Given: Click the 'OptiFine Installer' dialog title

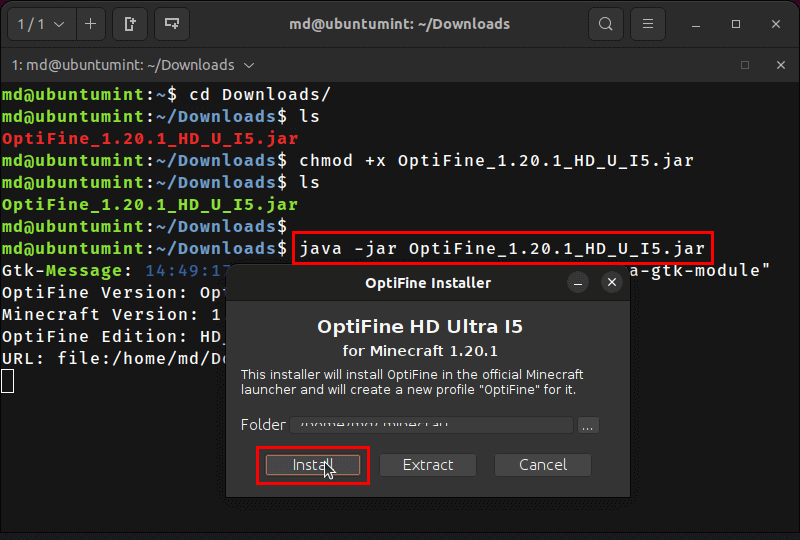Looking at the screenshot, I should click(x=428, y=283).
